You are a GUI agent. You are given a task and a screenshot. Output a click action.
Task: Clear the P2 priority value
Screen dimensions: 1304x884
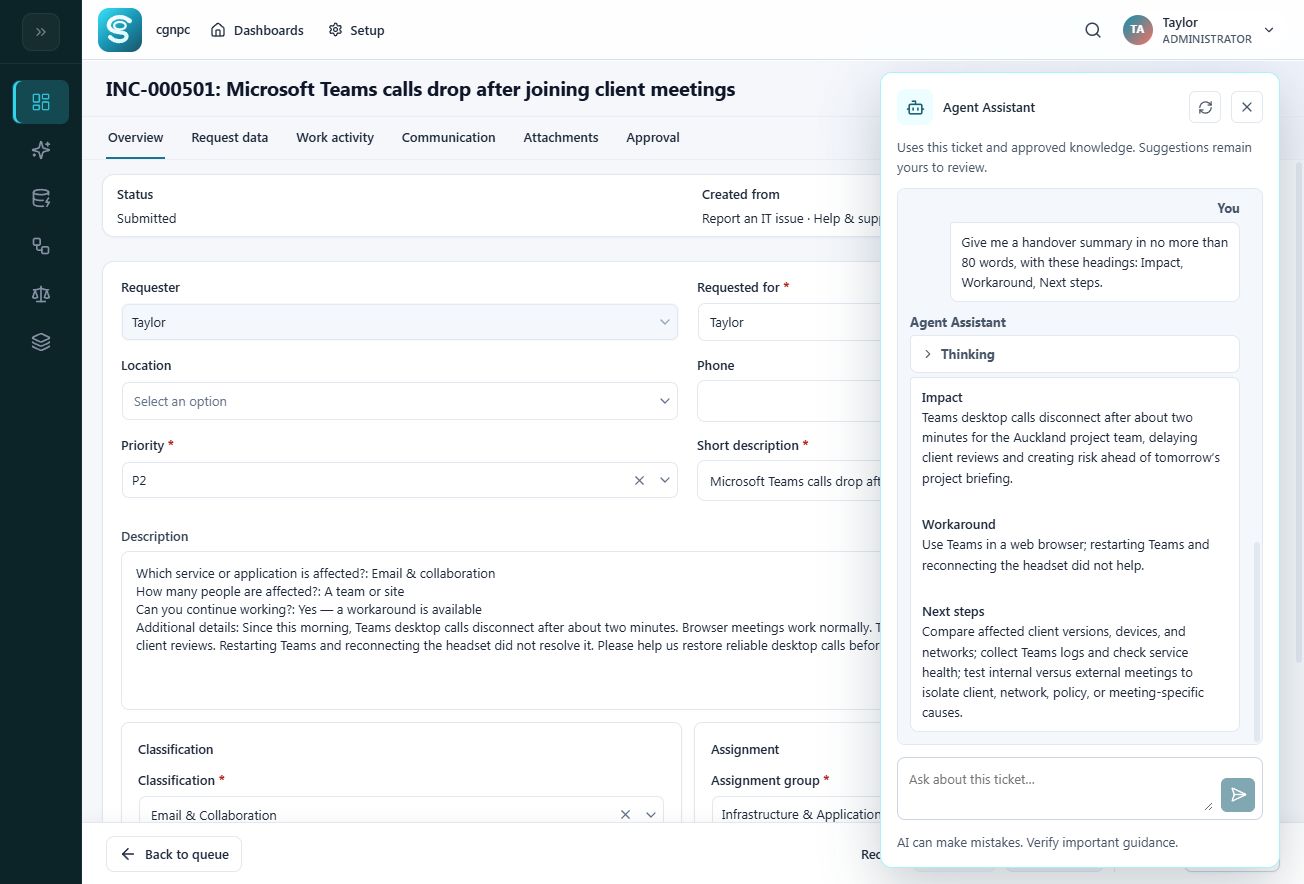pyautogui.click(x=640, y=481)
